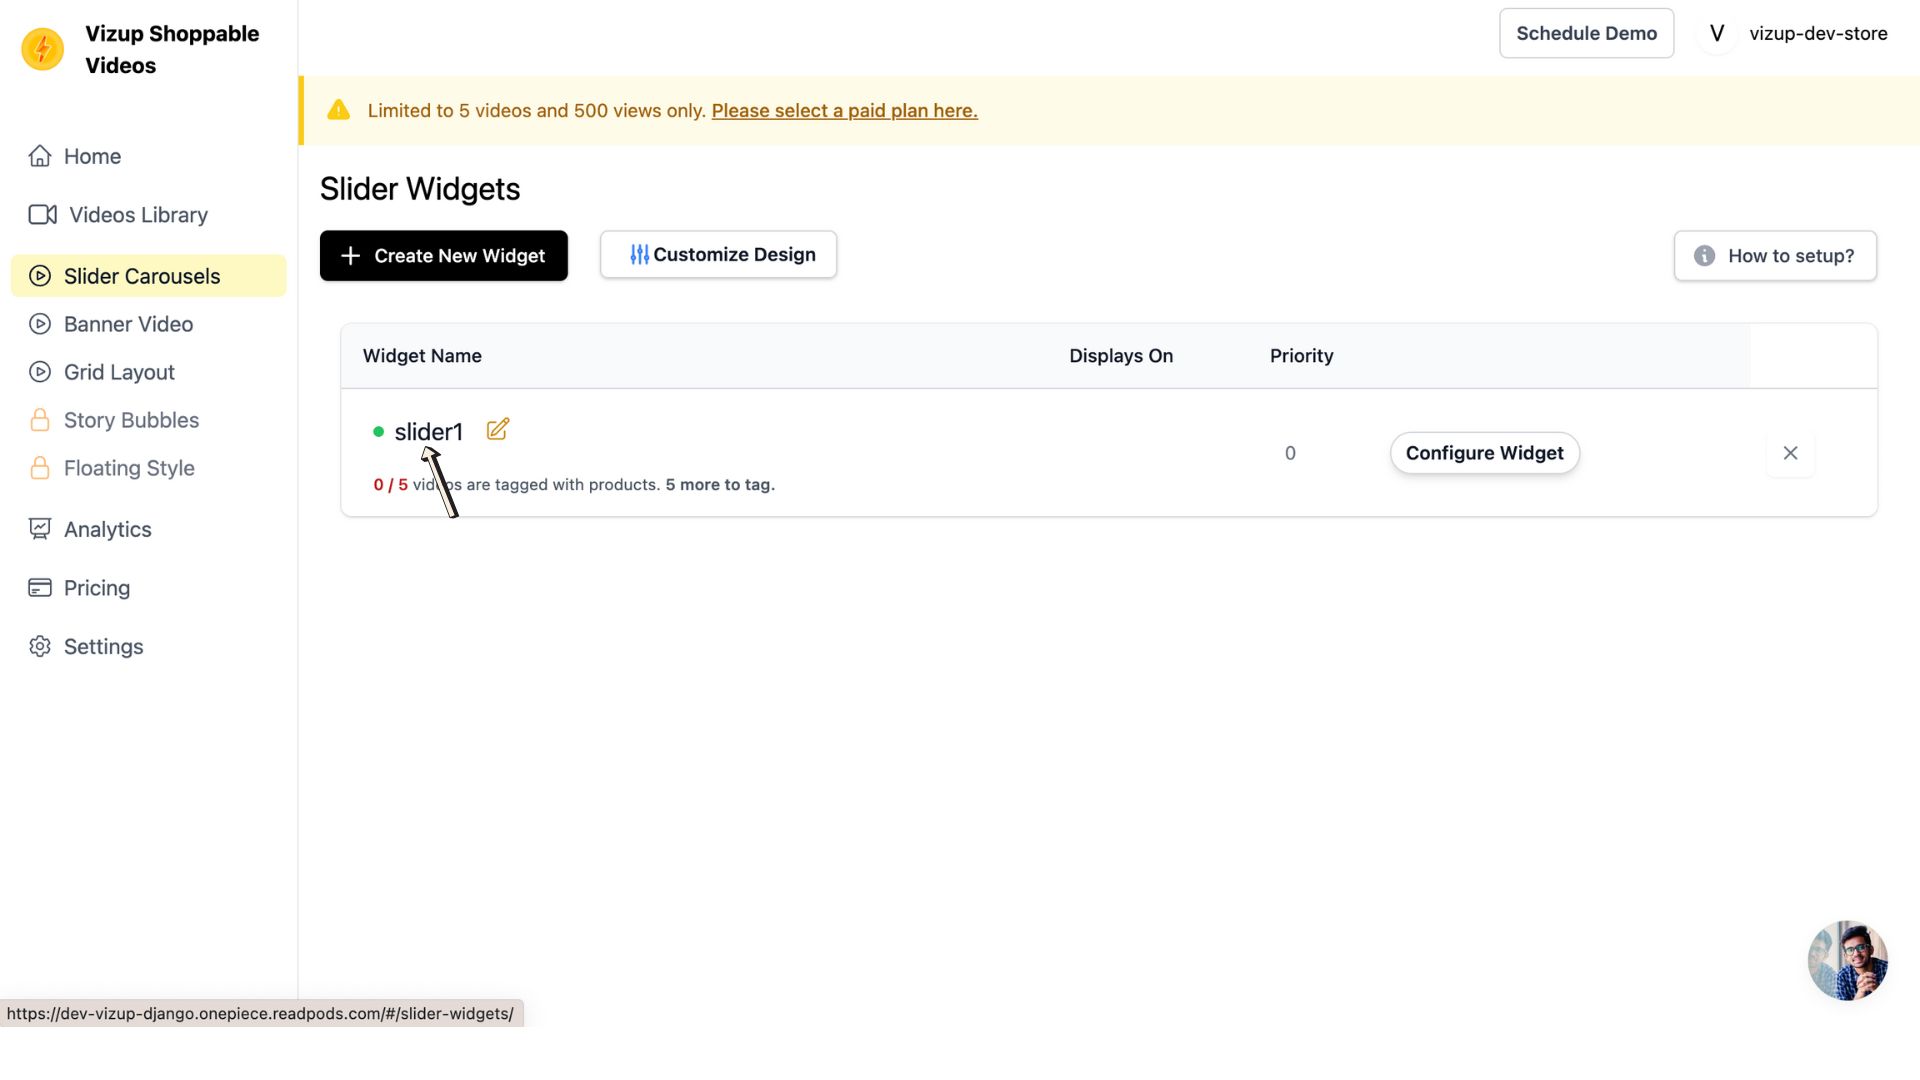Click the Analytics chart icon
This screenshot has height=1080, width=1920.
(x=40, y=529)
